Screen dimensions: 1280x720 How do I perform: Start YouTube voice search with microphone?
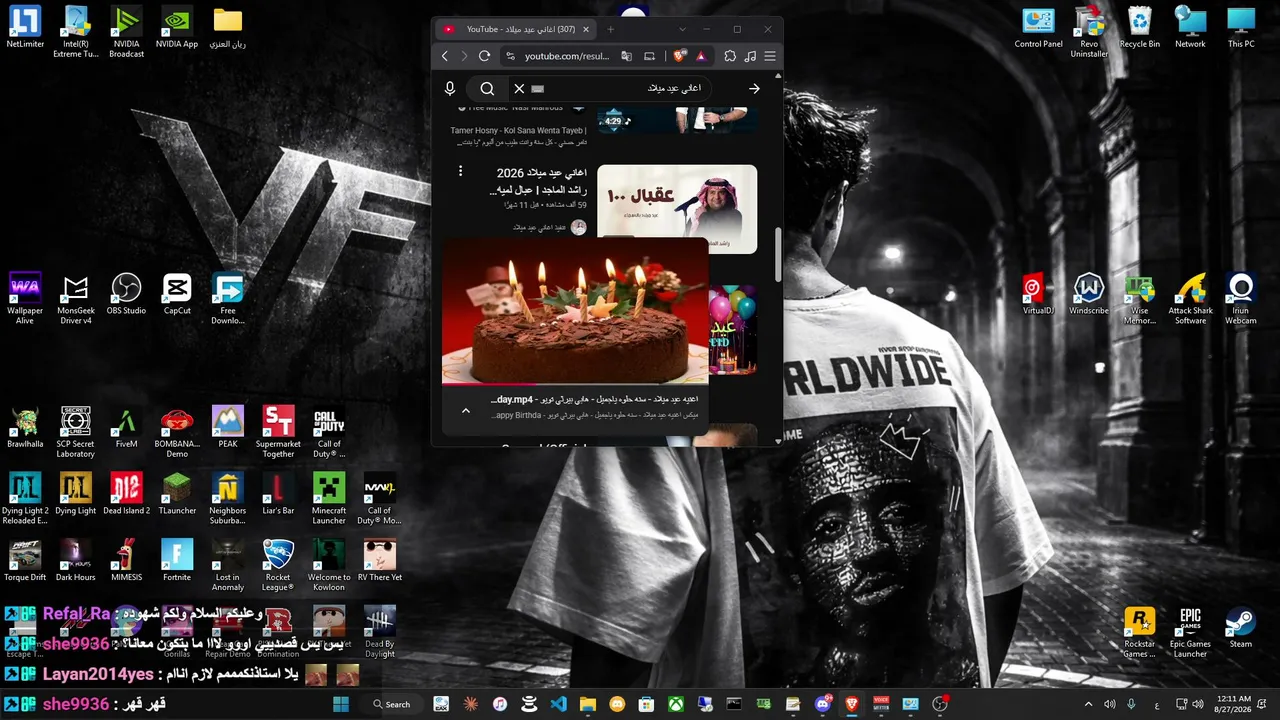450,89
